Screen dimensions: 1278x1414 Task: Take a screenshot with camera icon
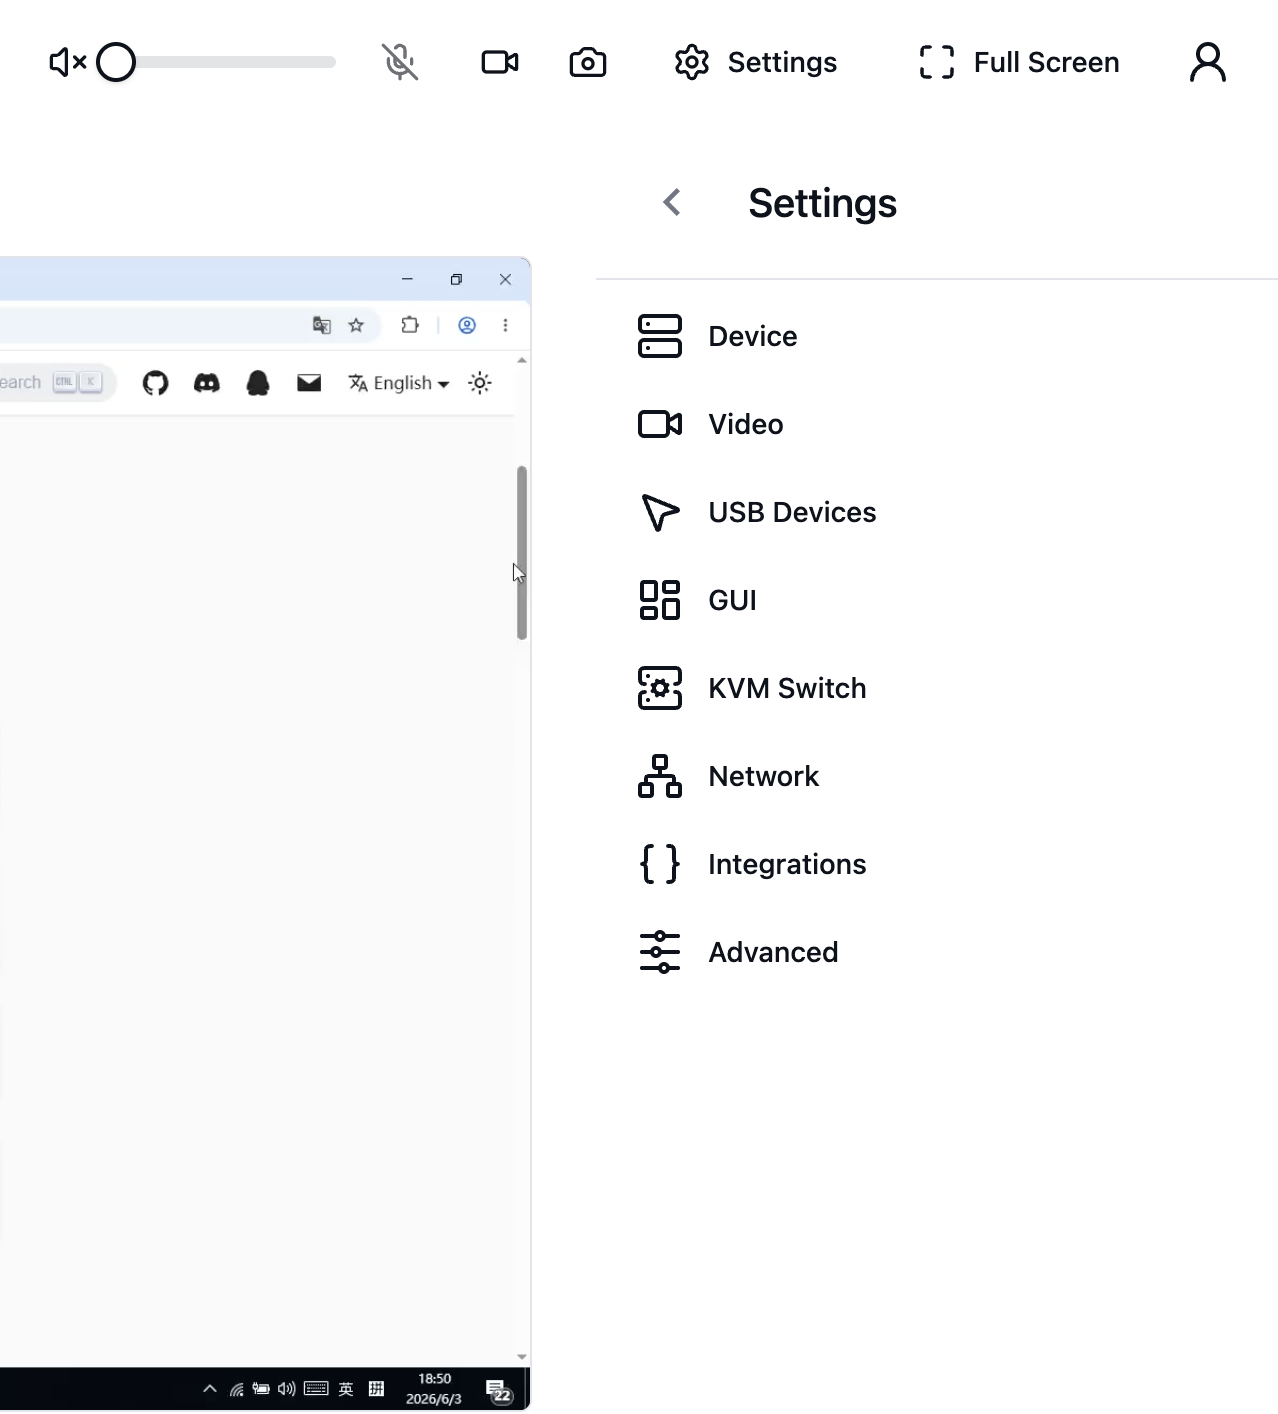tap(588, 62)
